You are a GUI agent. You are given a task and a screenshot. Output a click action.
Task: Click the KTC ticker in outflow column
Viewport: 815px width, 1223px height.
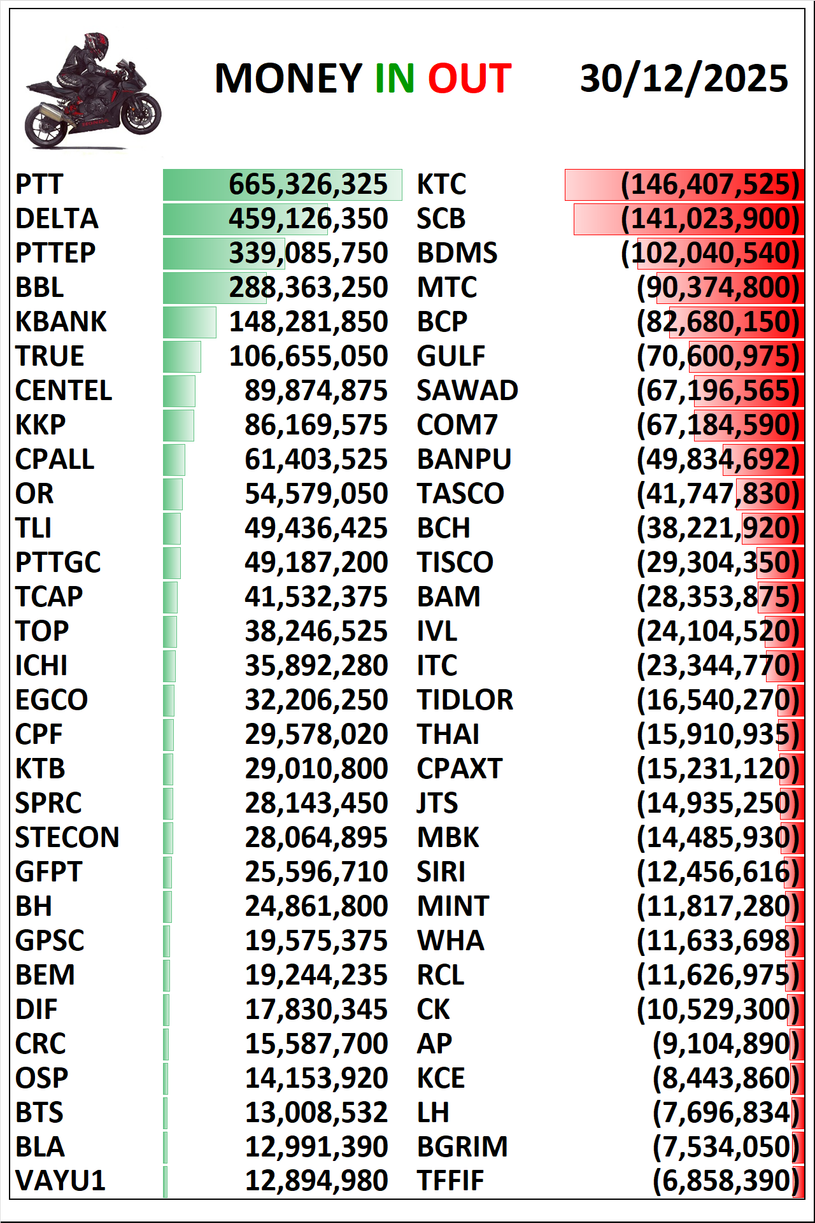[441, 185]
